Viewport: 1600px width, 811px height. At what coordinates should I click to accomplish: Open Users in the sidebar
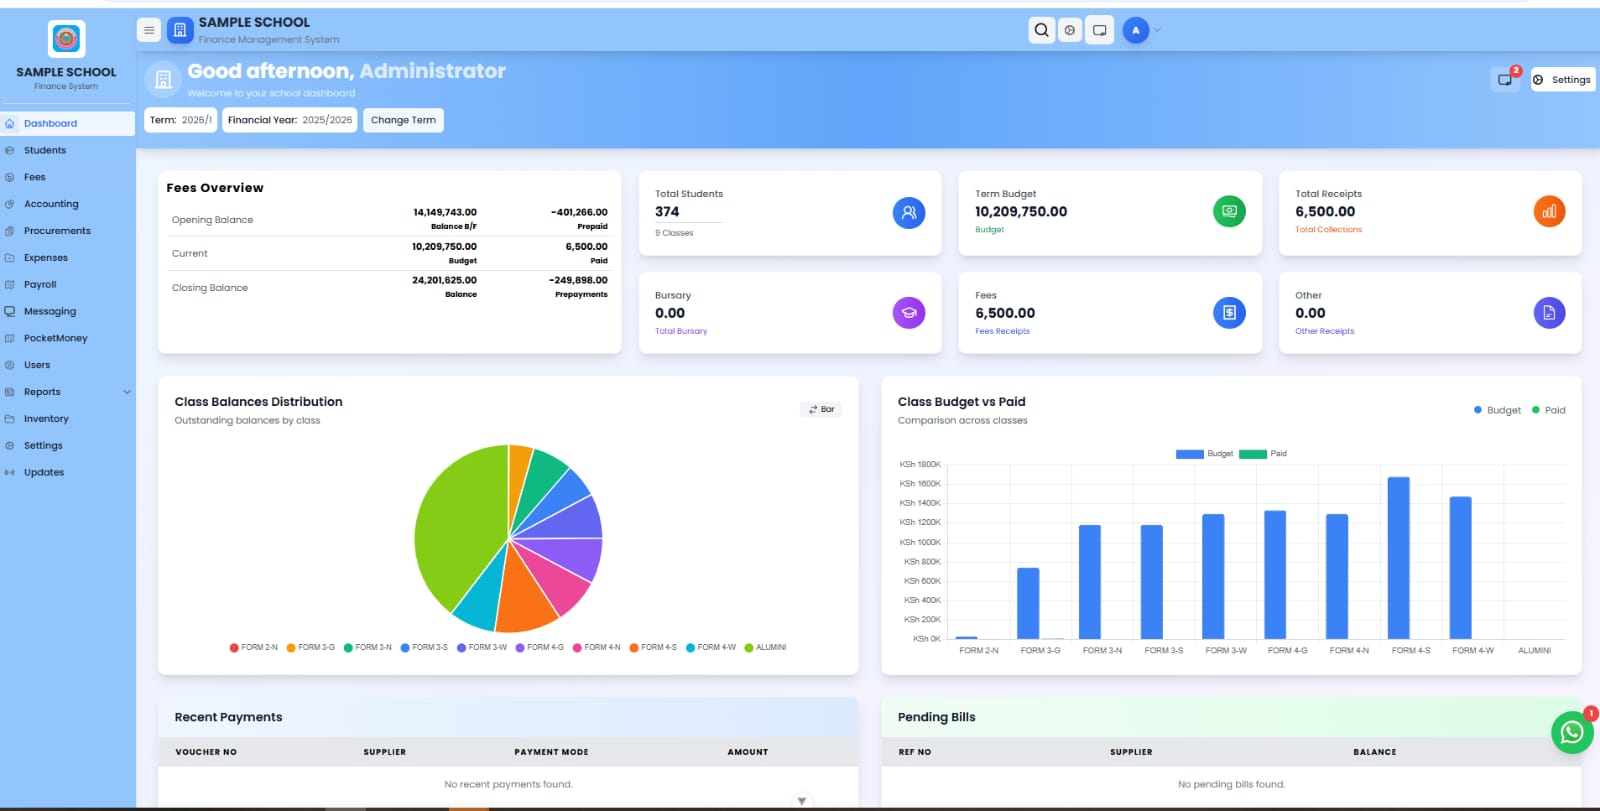tap(67, 365)
